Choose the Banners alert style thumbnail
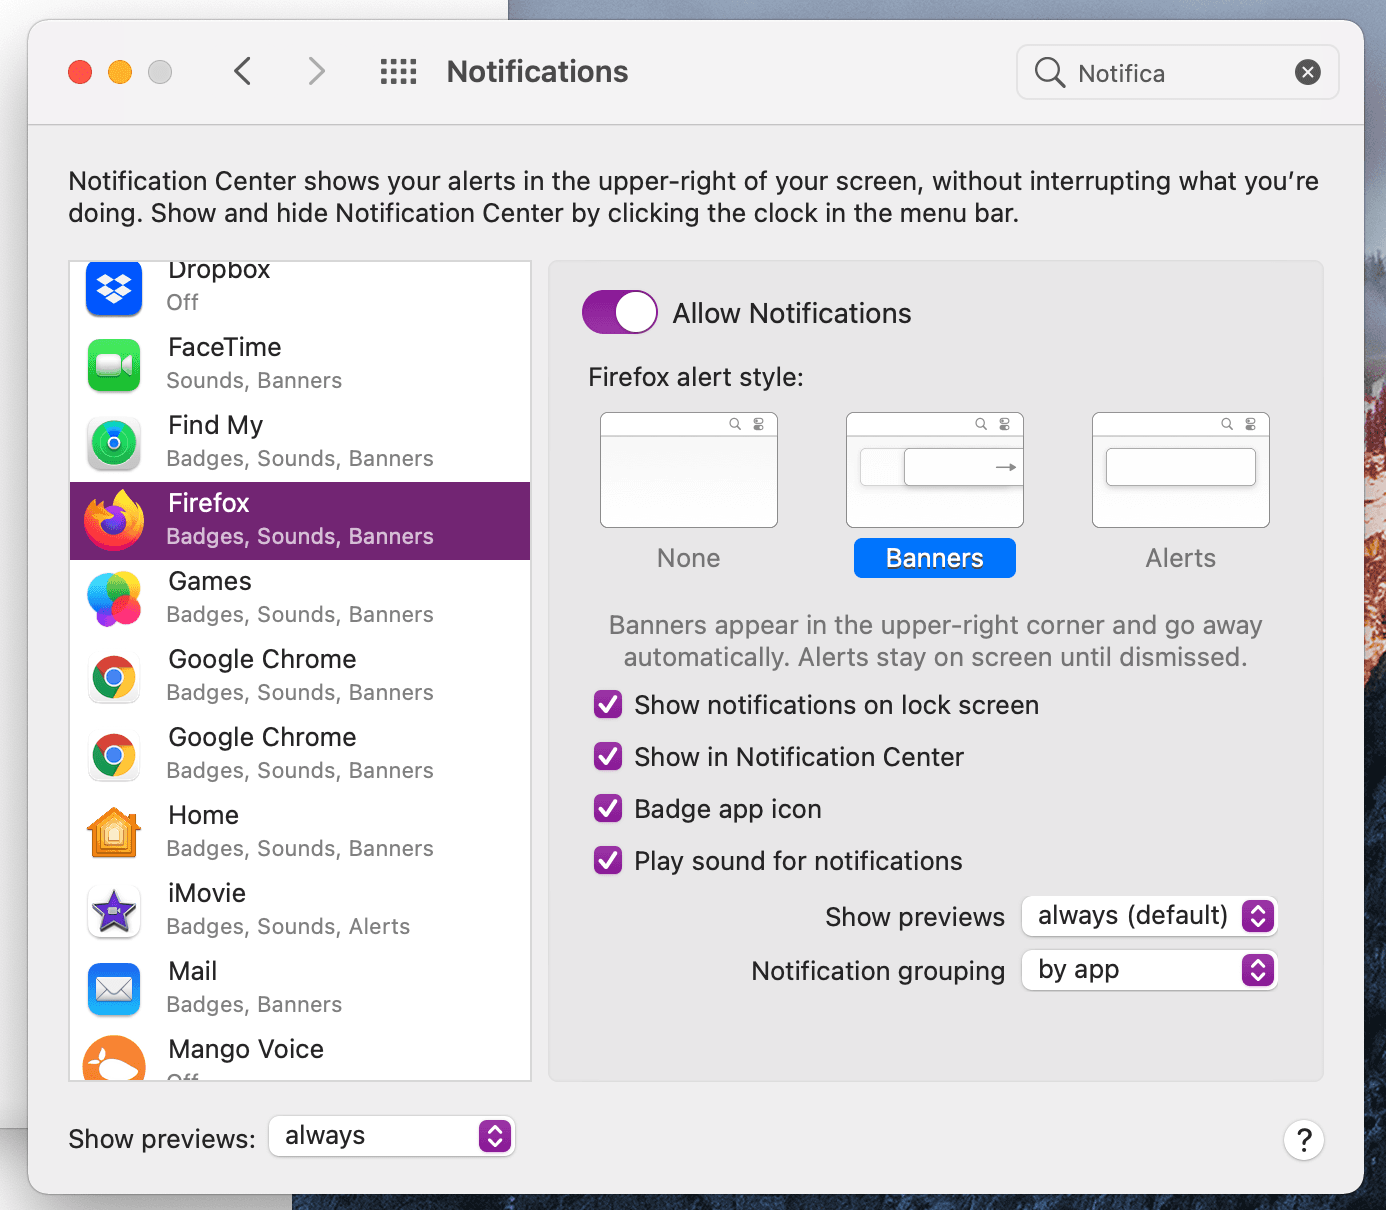 tap(935, 470)
